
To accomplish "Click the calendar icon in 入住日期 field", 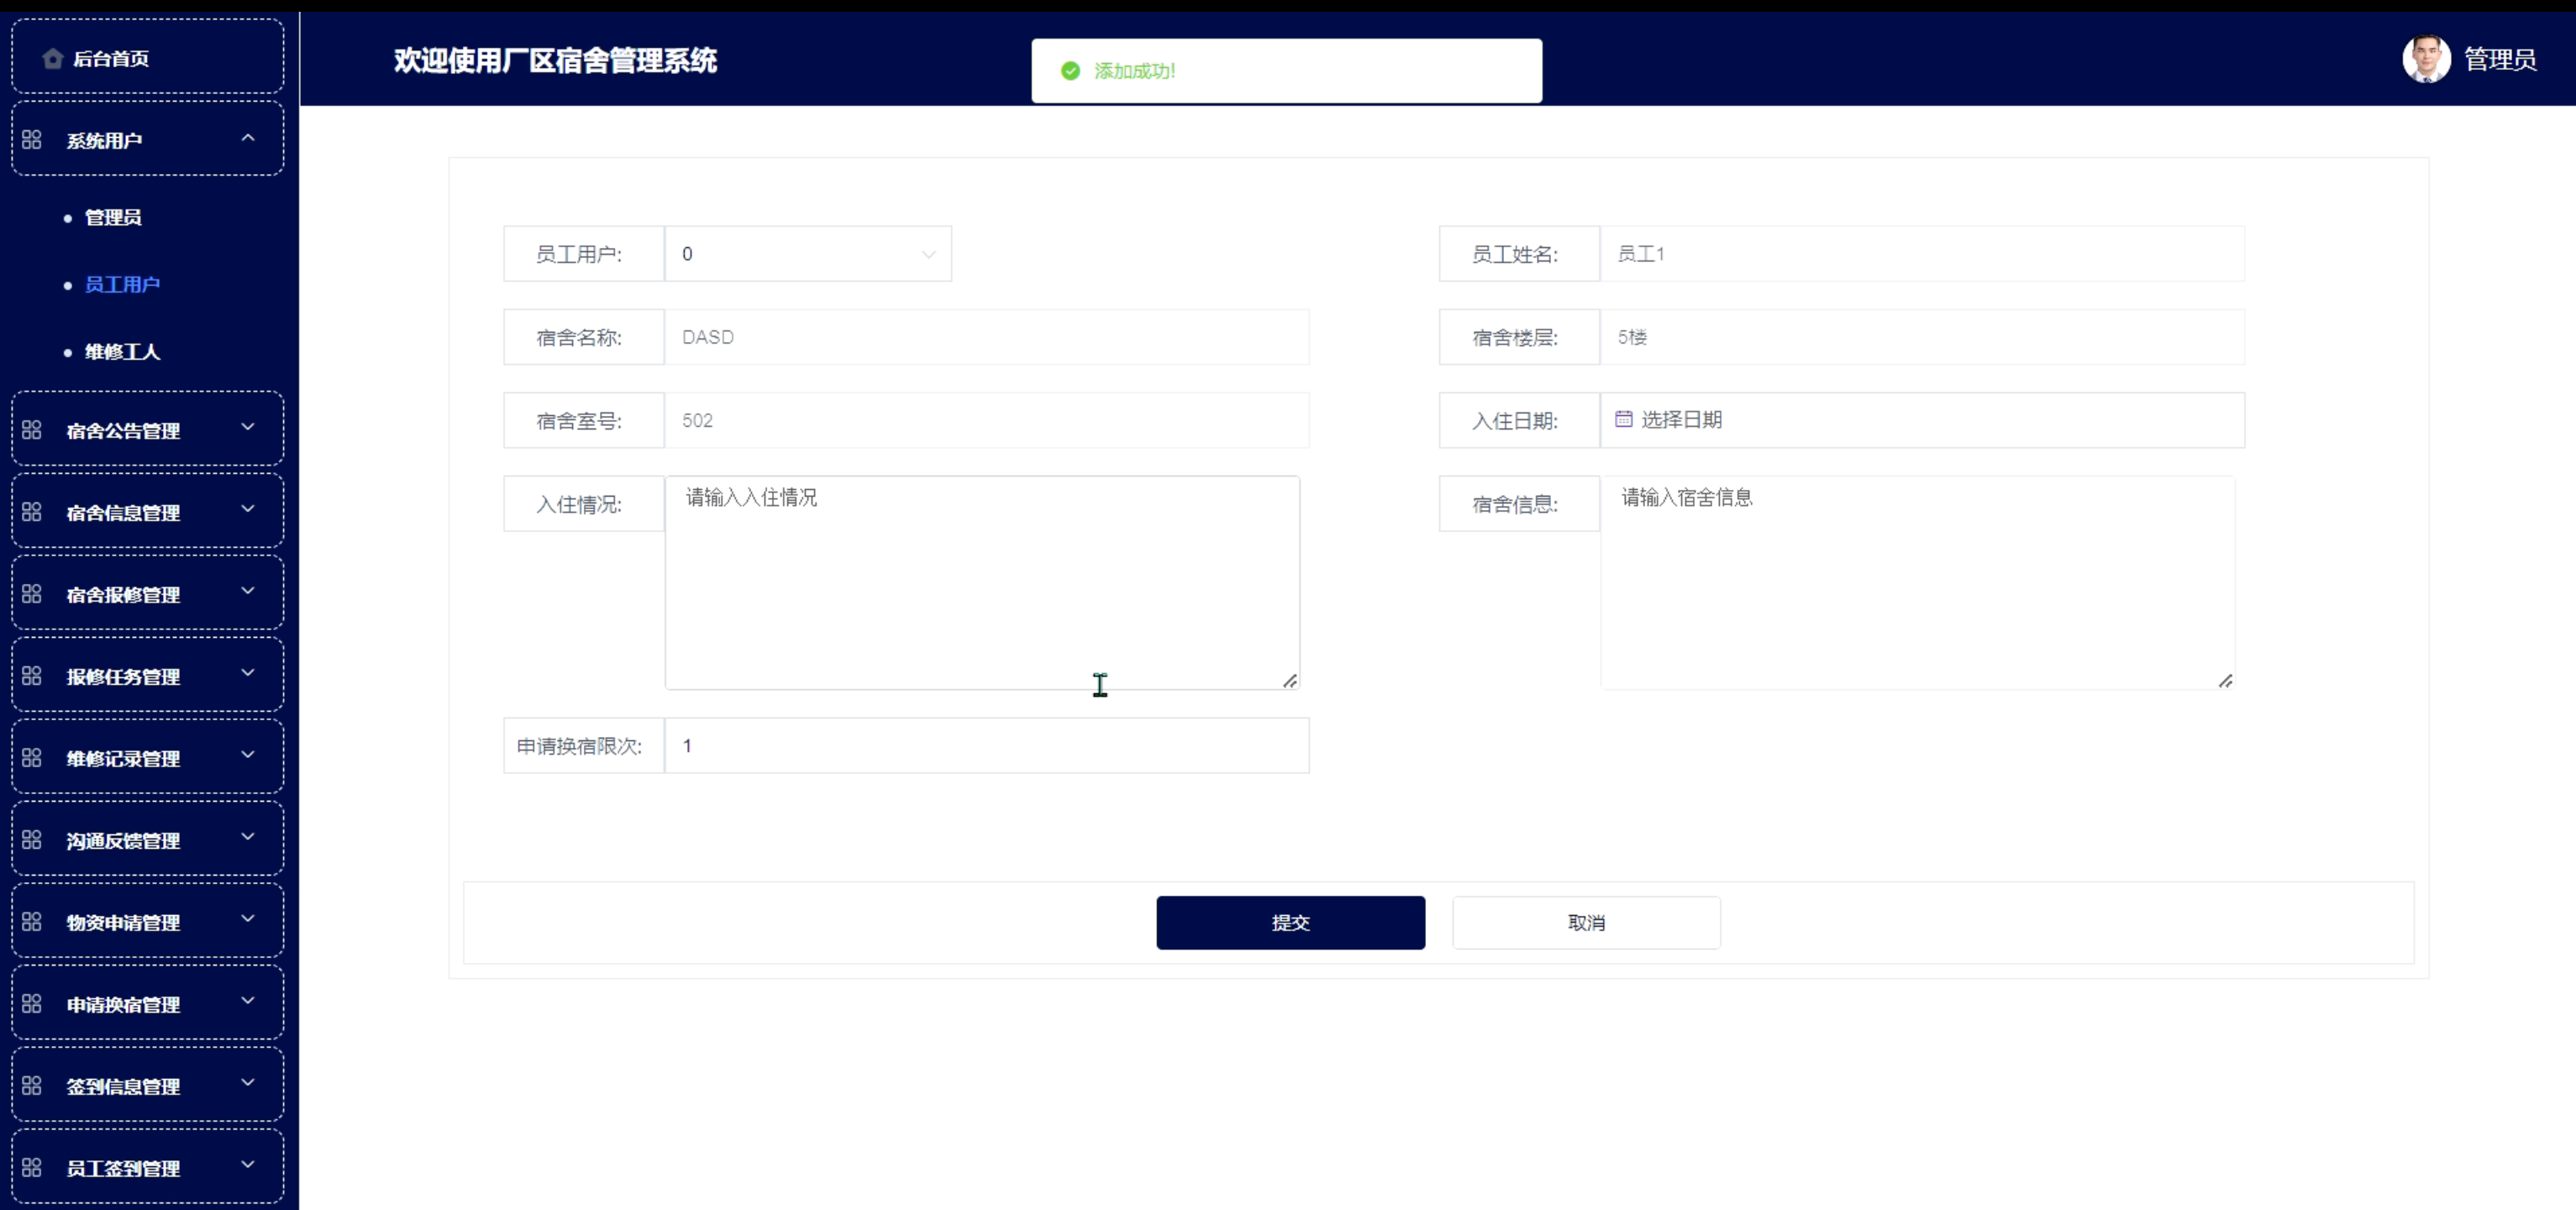I will pos(1624,420).
